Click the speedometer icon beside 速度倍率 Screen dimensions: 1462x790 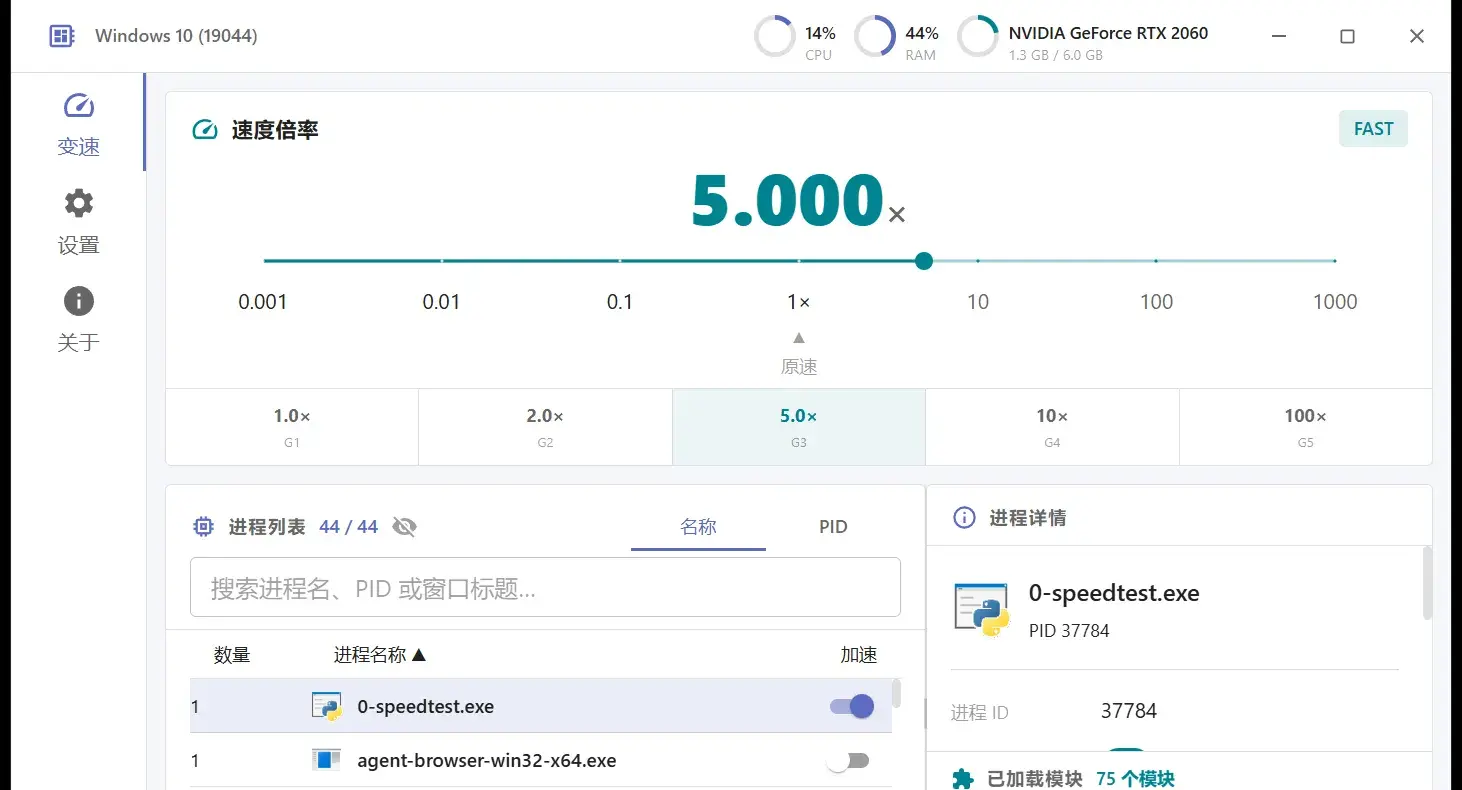pyautogui.click(x=205, y=130)
